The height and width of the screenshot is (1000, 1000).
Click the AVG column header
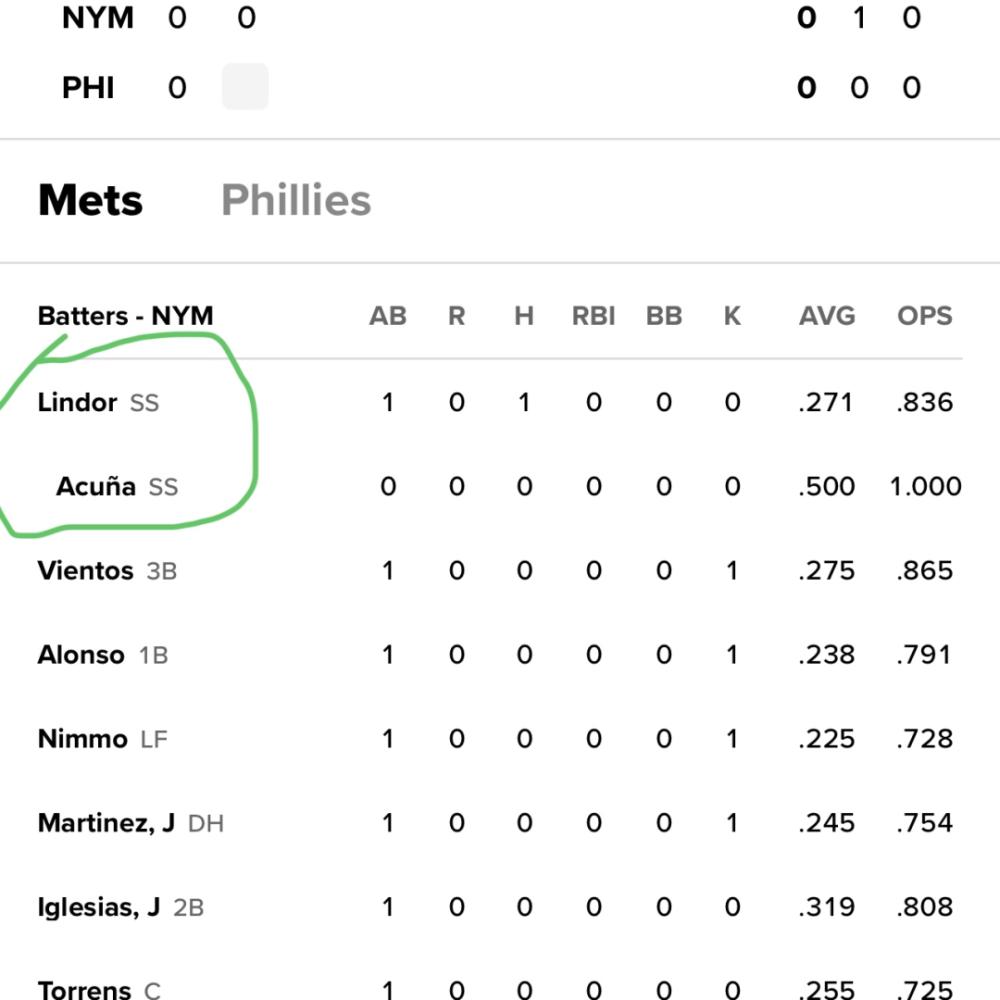pos(827,316)
